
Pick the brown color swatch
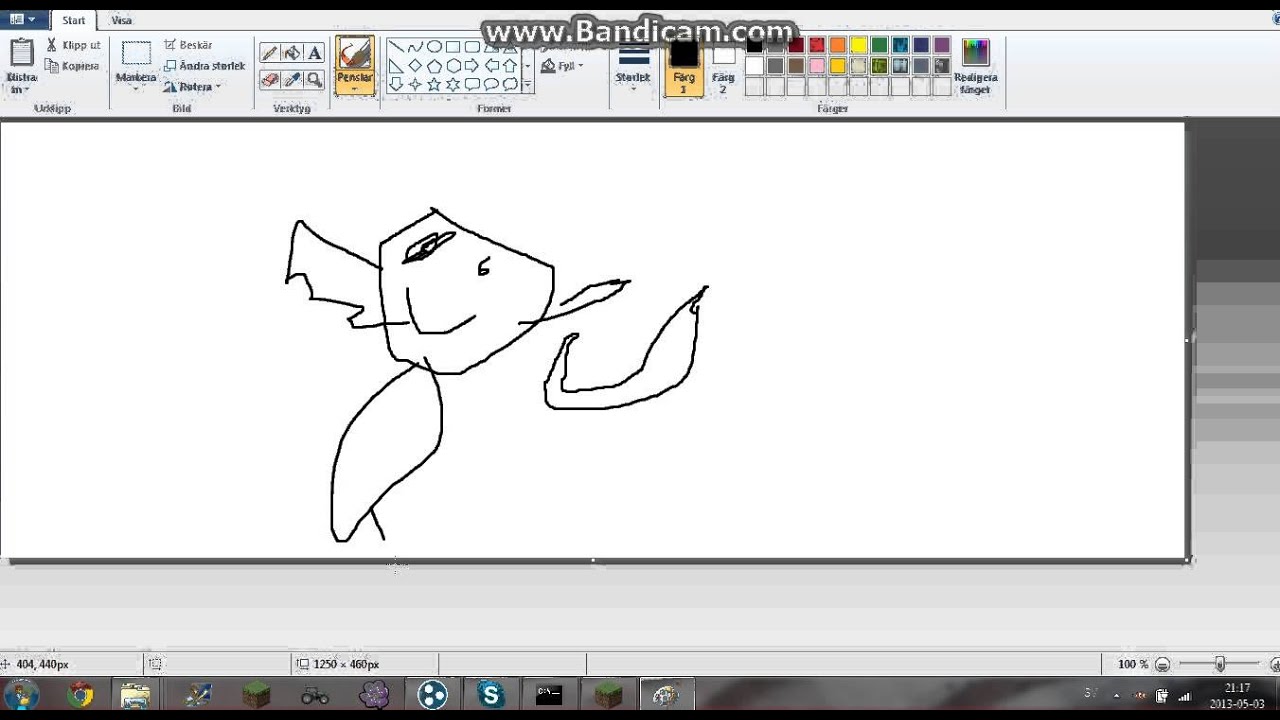pyautogui.click(x=796, y=66)
